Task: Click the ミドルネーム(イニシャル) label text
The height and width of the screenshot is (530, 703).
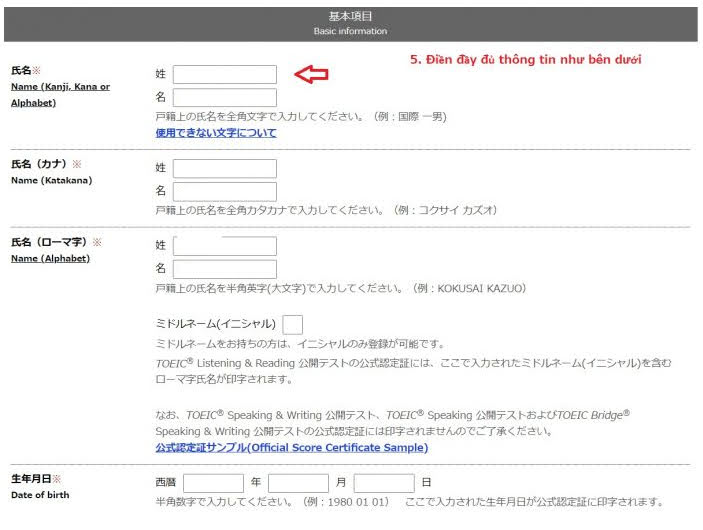Action: [x=215, y=324]
